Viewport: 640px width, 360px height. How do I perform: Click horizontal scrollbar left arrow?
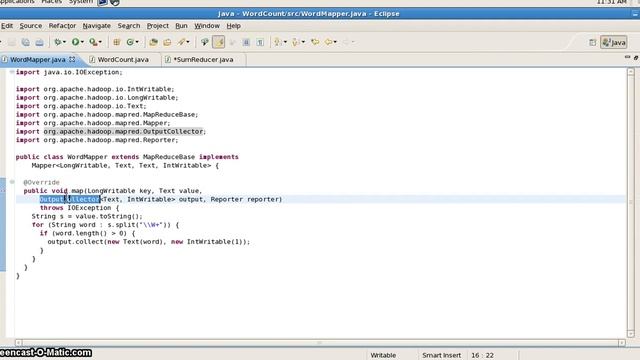18,342
